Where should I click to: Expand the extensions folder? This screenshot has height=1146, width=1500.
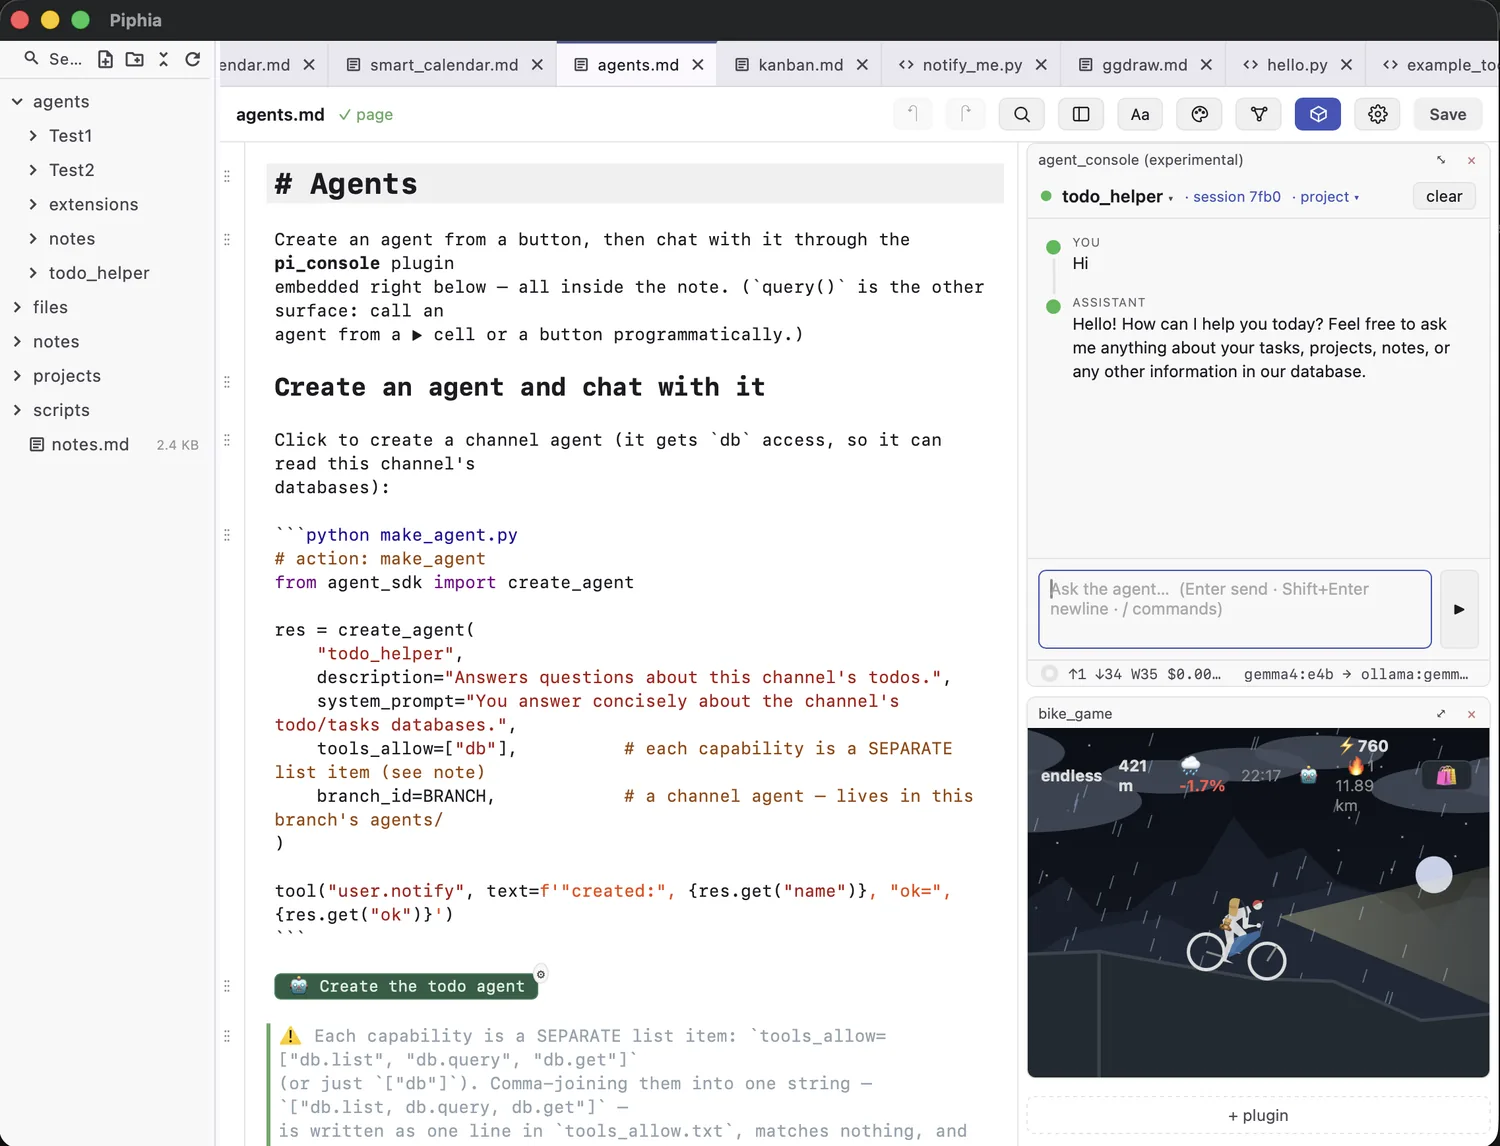[x=33, y=204]
